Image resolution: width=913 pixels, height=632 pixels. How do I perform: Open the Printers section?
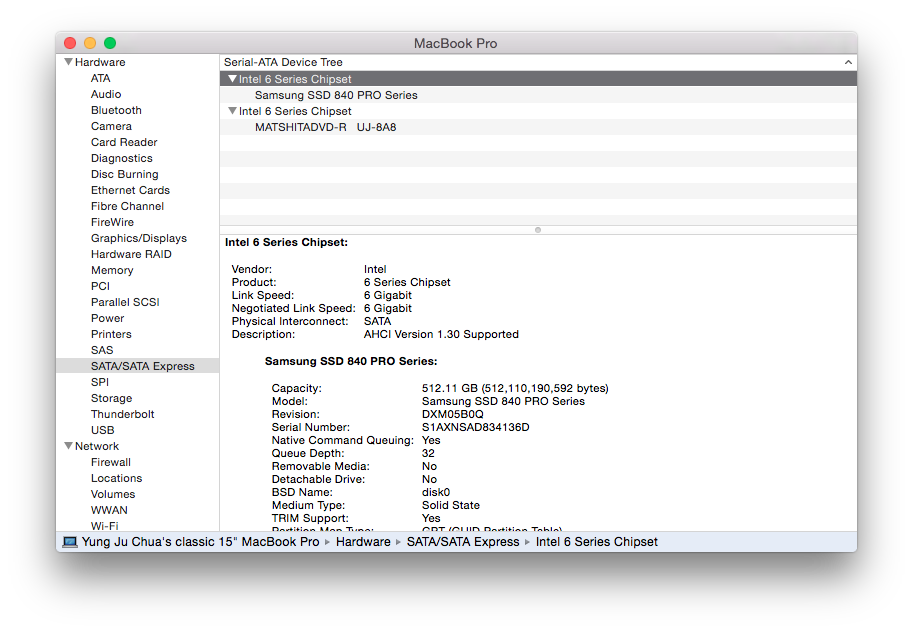coord(111,334)
